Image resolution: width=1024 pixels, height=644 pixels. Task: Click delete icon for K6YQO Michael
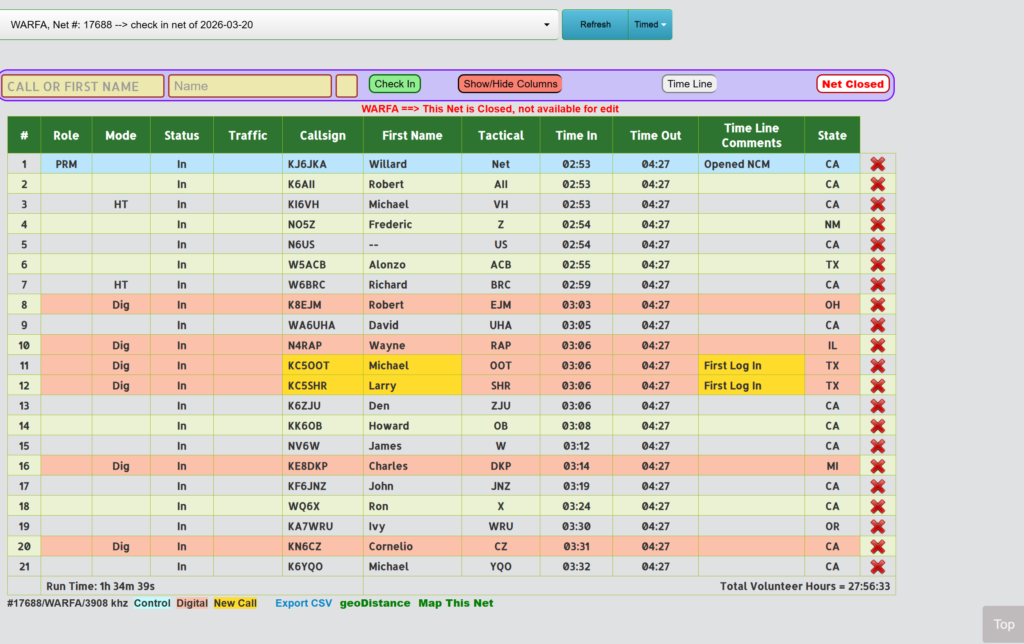point(878,567)
